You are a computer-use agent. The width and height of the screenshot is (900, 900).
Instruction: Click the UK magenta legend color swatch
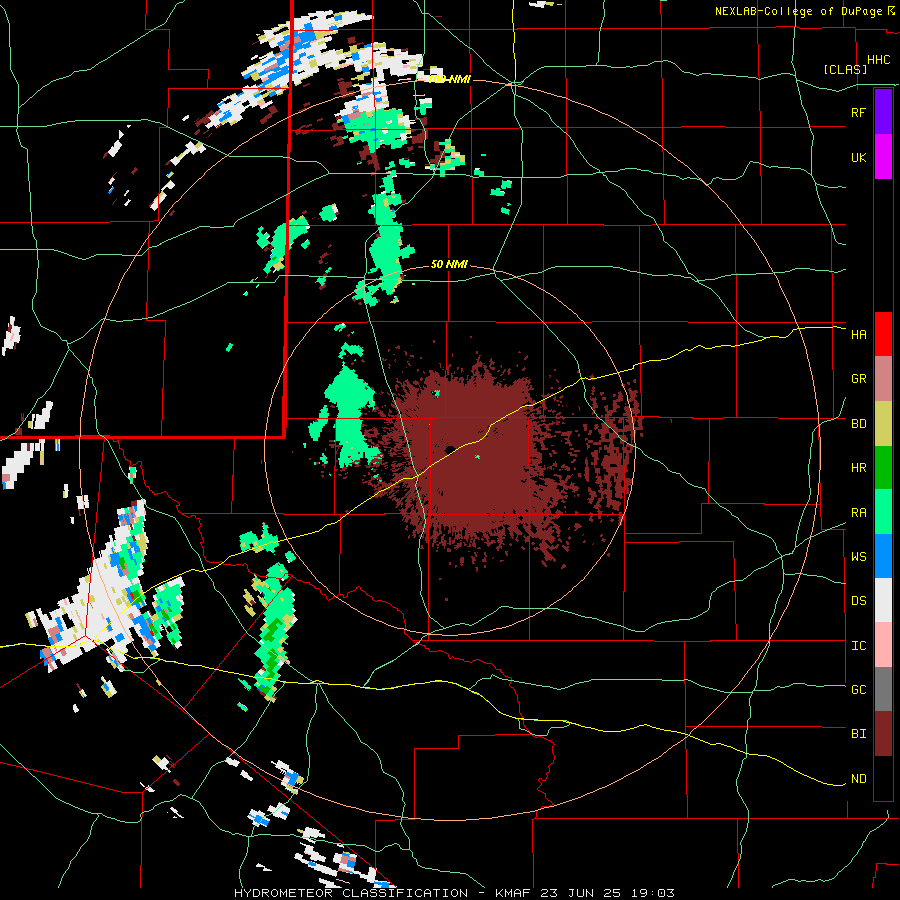point(883,157)
